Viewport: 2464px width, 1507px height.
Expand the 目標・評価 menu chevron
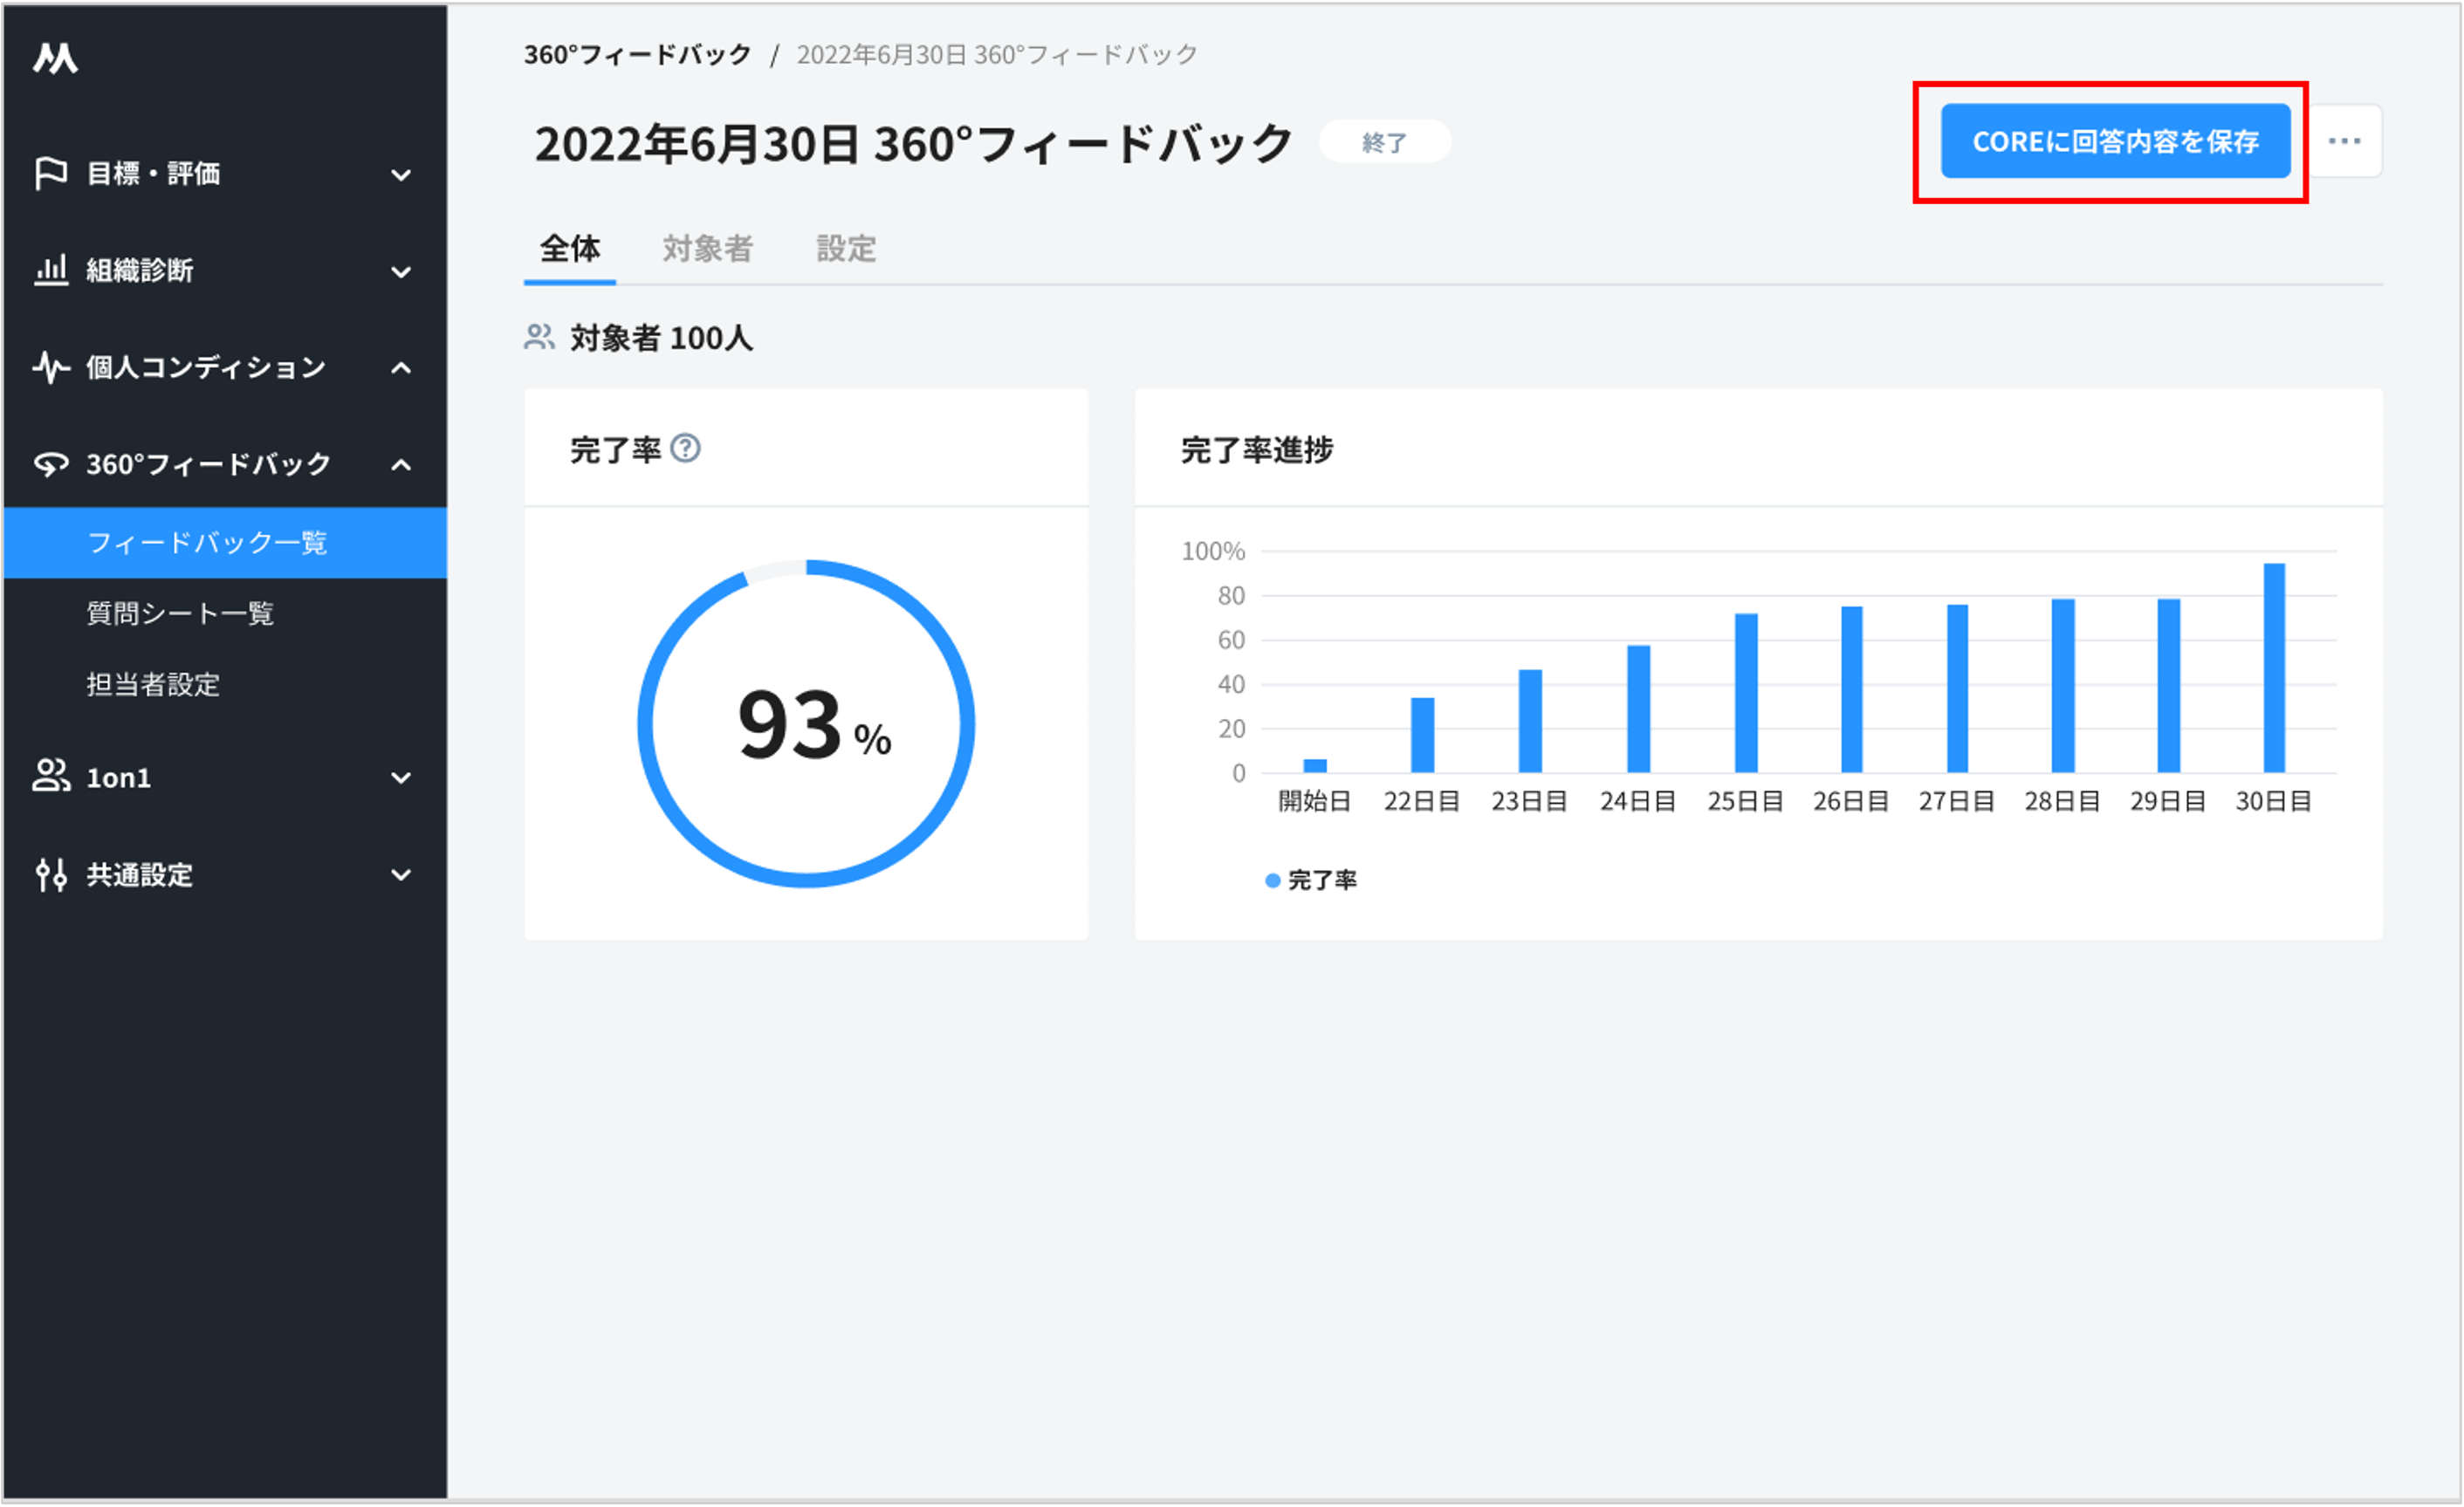point(402,174)
